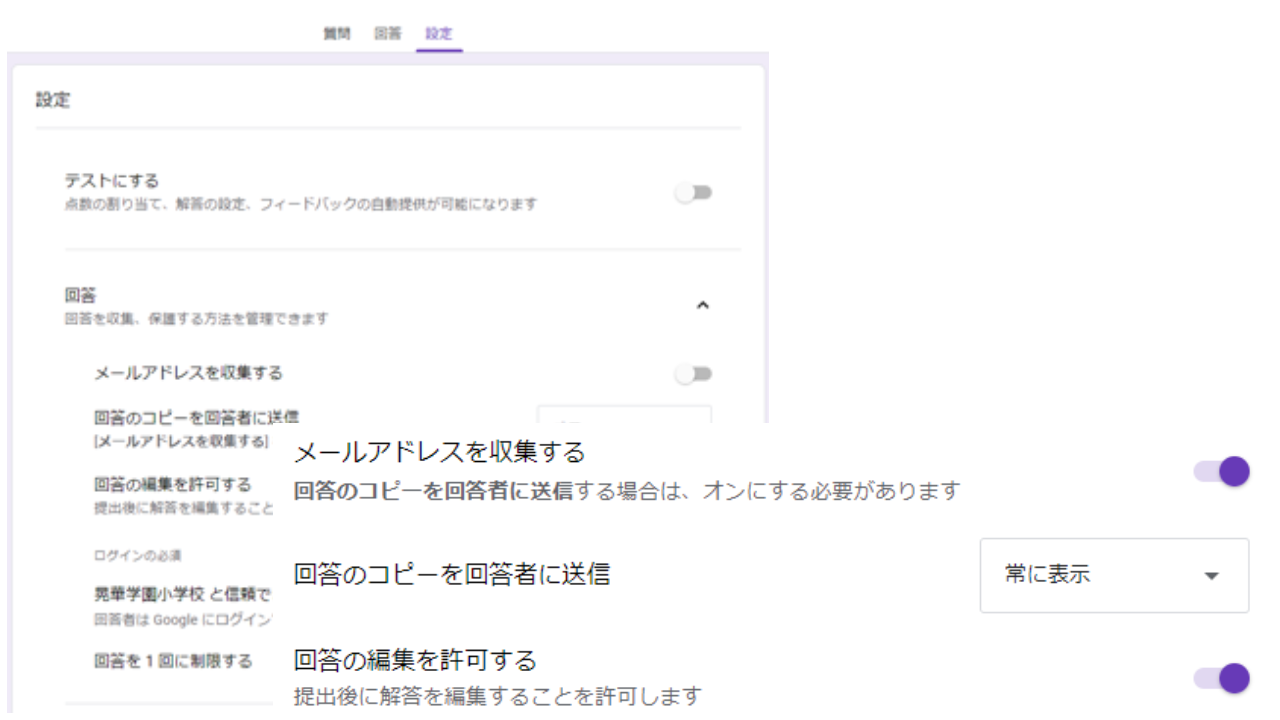Viewport: 1280px width, 720px height.
Task: Click the large 回答の編集を許可する label
Action: coord(414,660)
